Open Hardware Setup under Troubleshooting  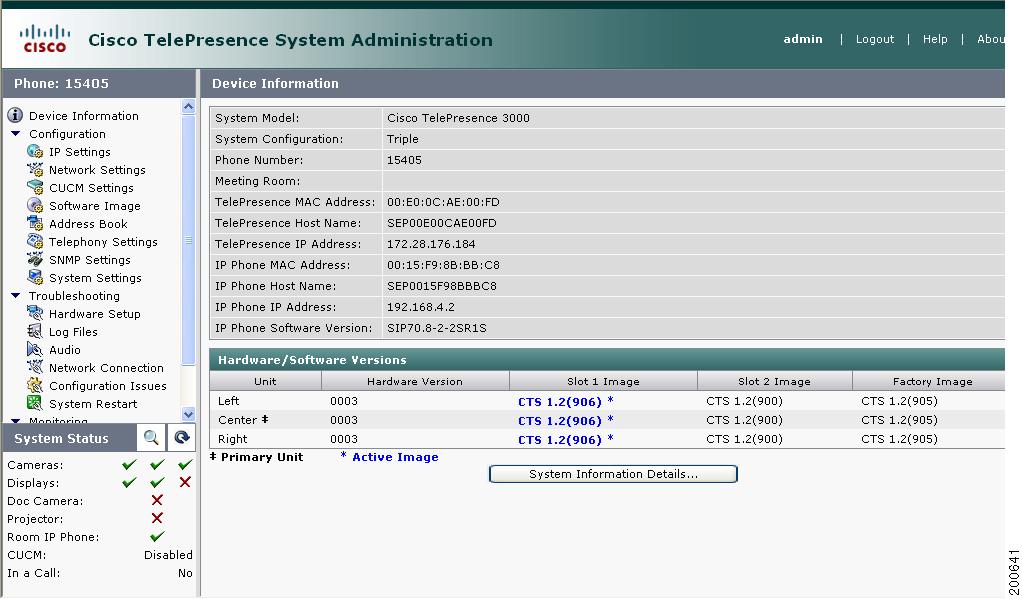tap(95, 314)
